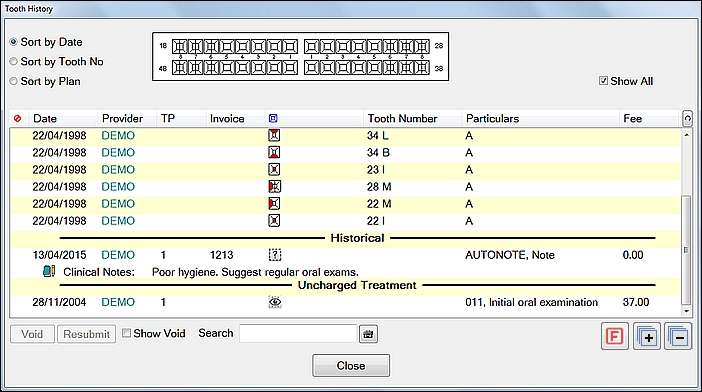Click the collapse all minus icon
This screenshot has width=702, height=392.
[x=678, y=336]
